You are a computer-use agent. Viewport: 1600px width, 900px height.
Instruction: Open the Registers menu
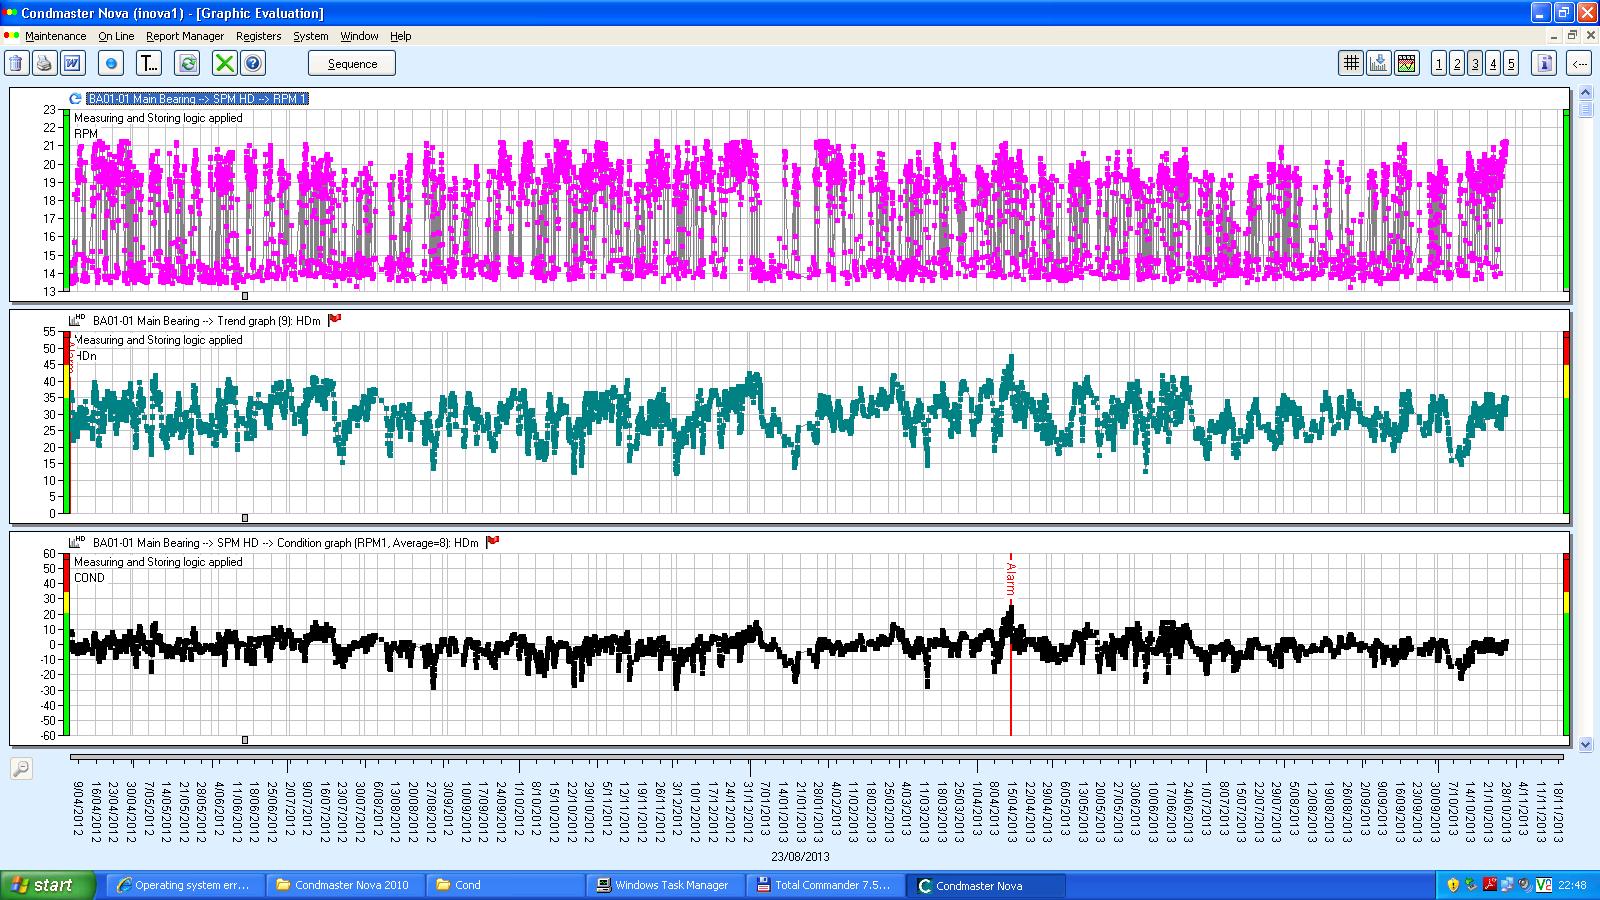coord(258,36)
